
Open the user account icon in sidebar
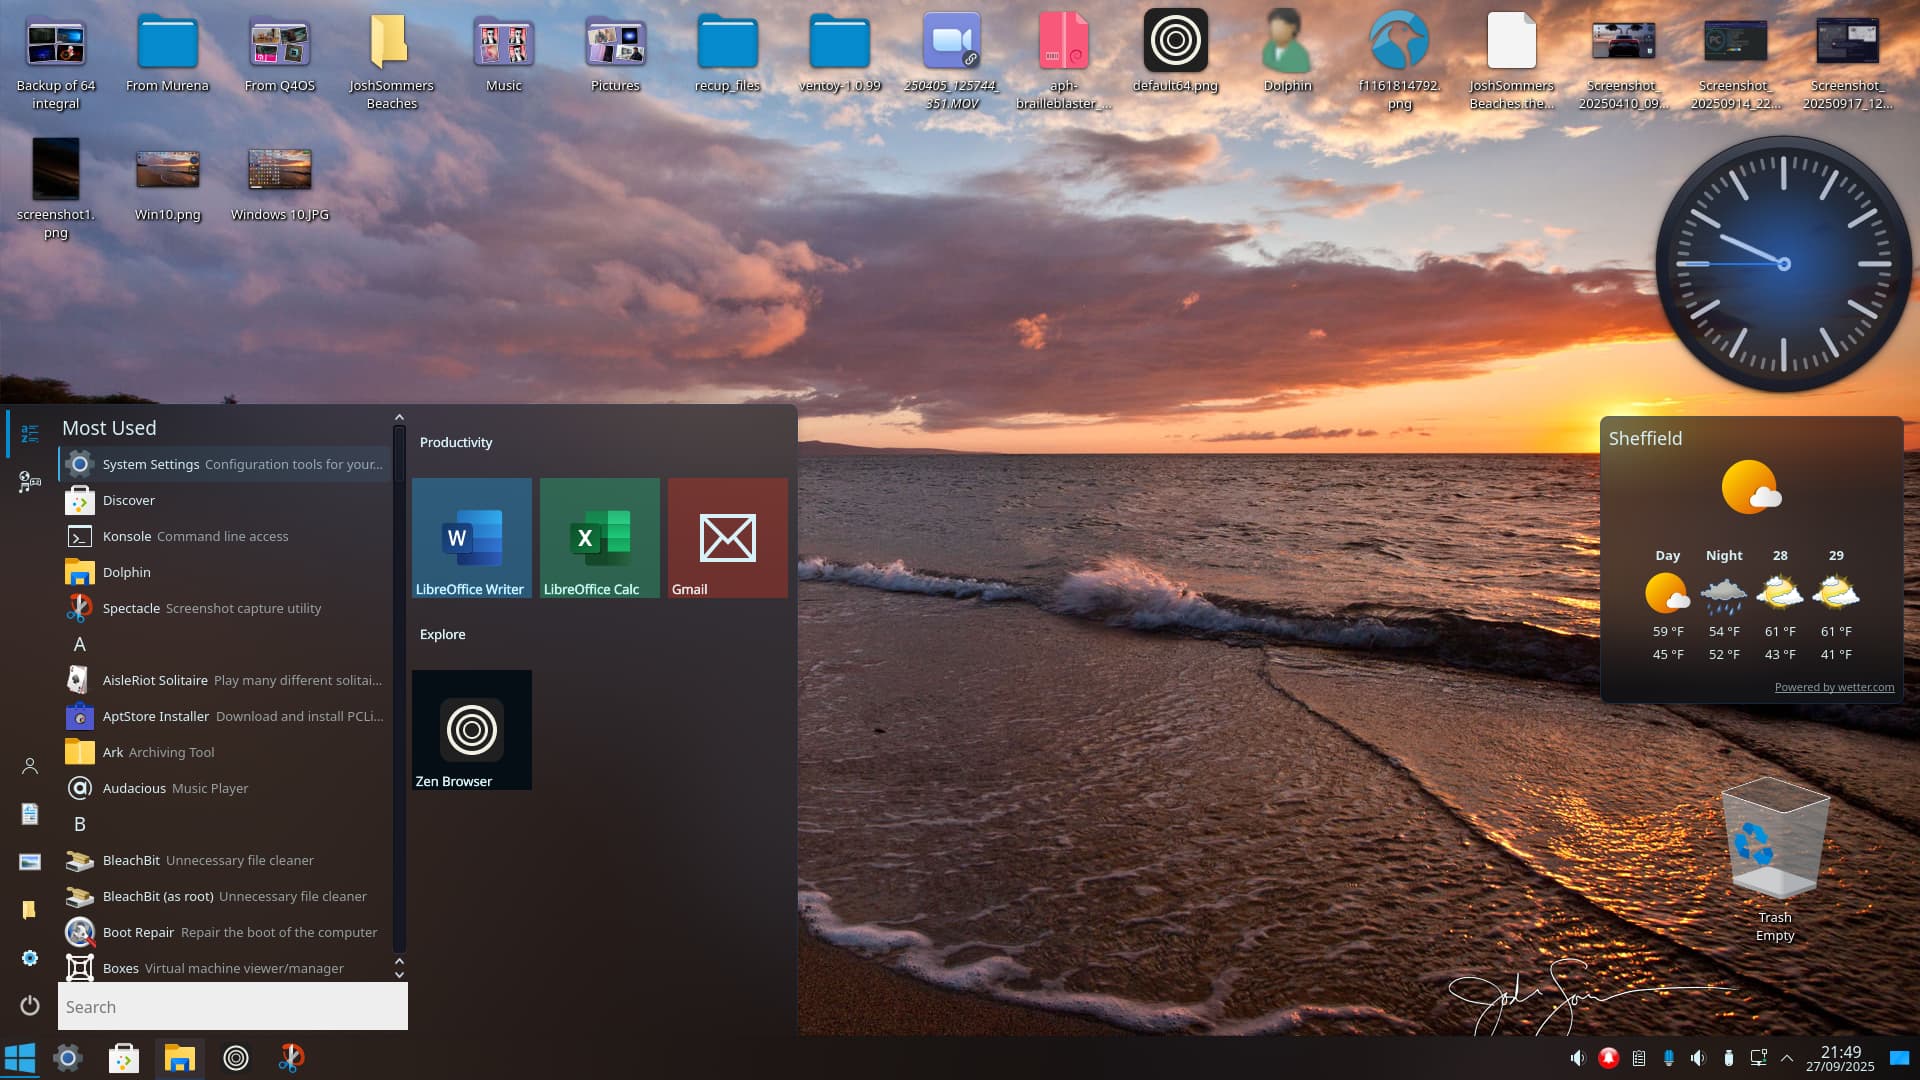[x=30, y=766]
